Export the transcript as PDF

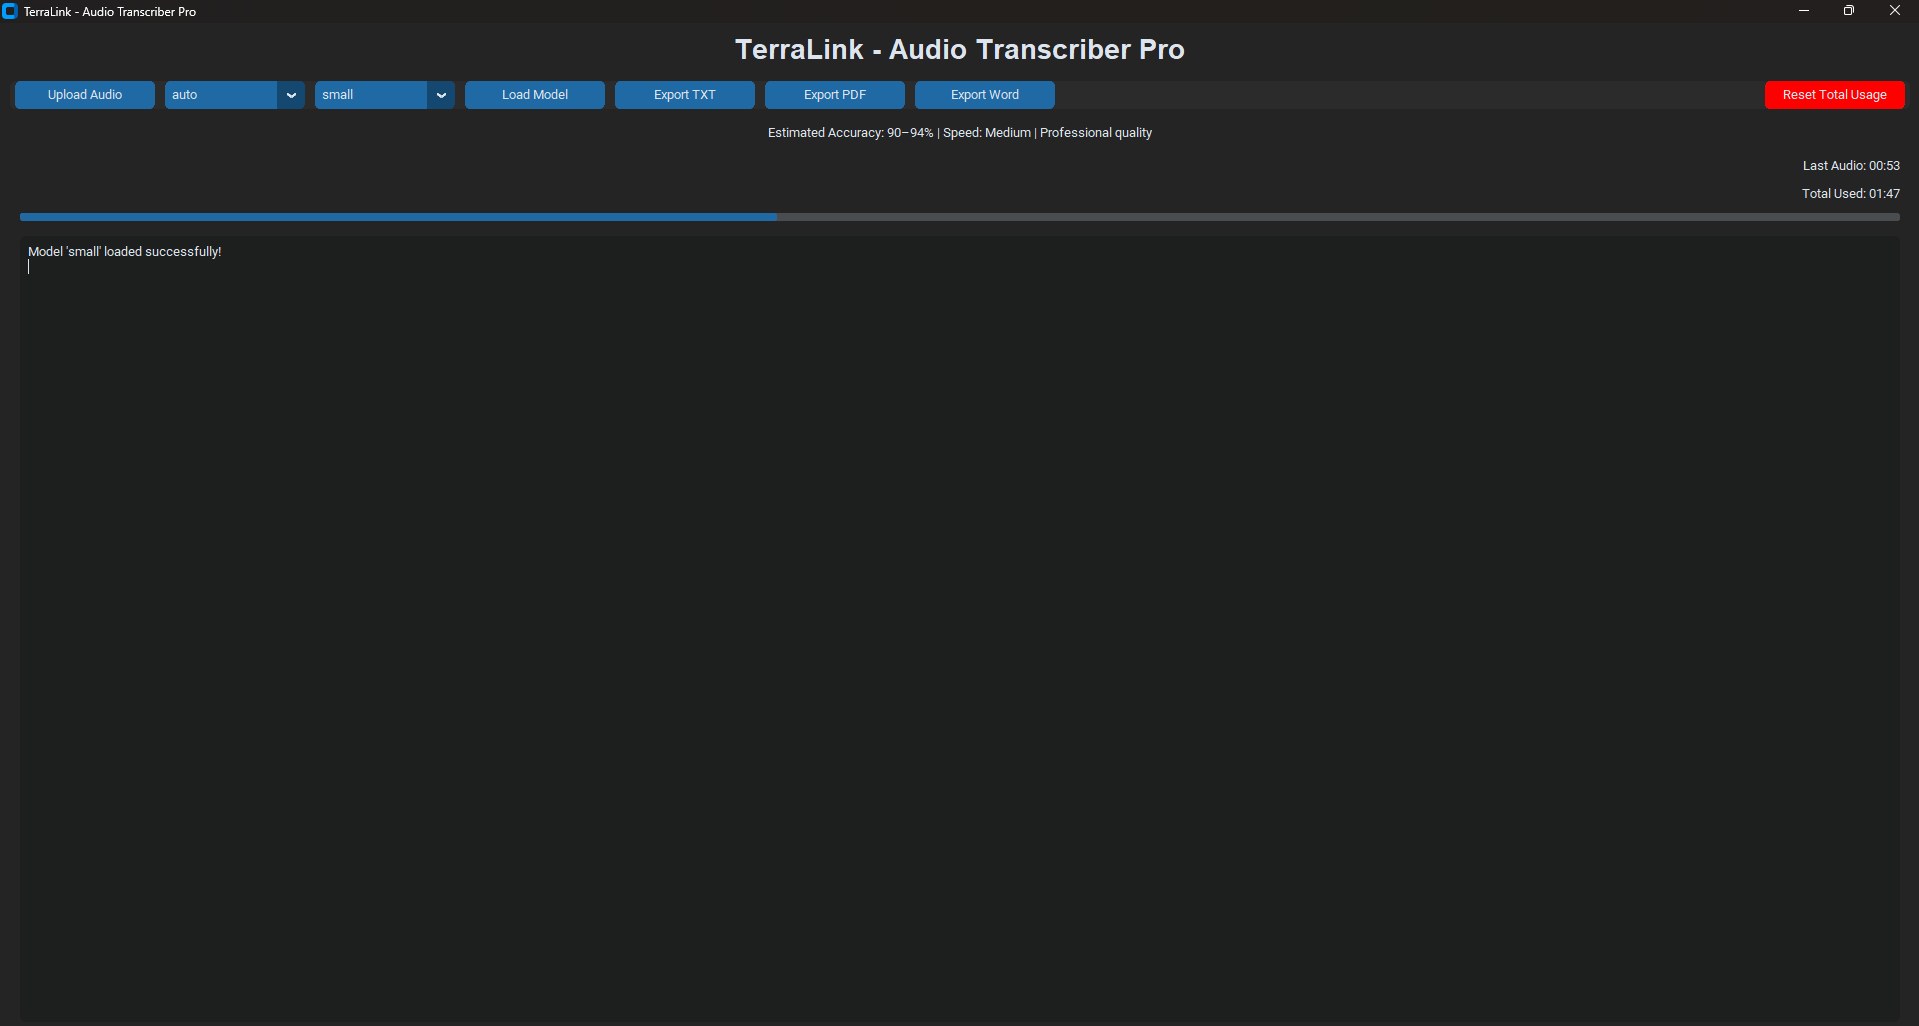pos(834,94)
